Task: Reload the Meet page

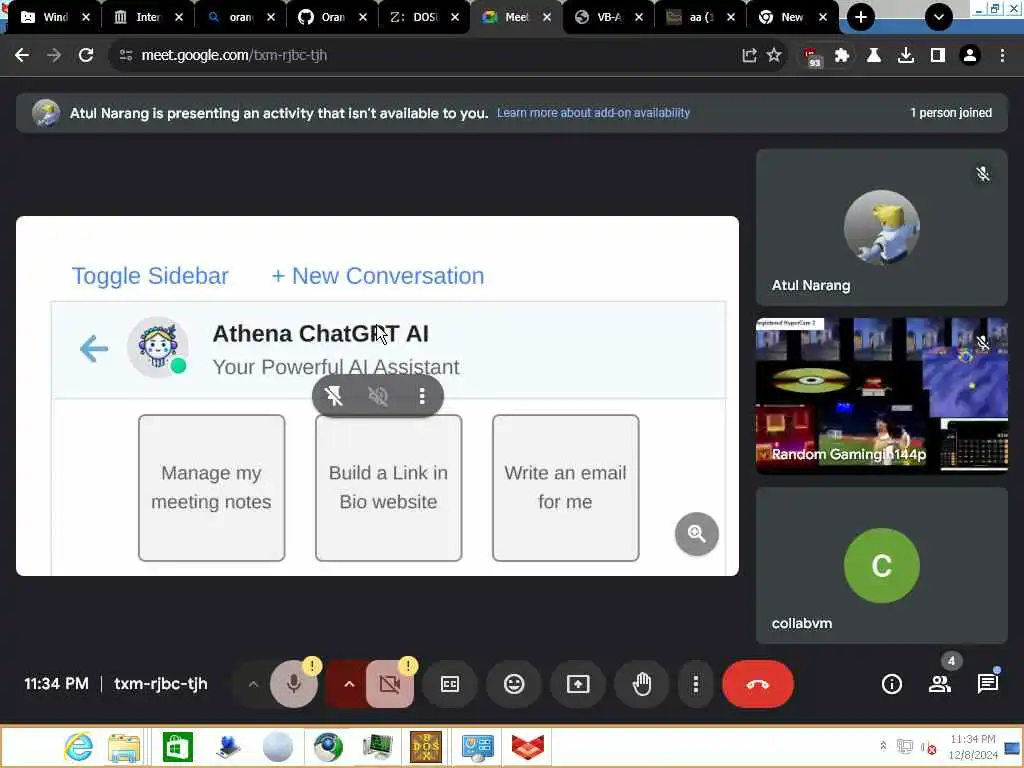Action: click(x=86, y=55)
